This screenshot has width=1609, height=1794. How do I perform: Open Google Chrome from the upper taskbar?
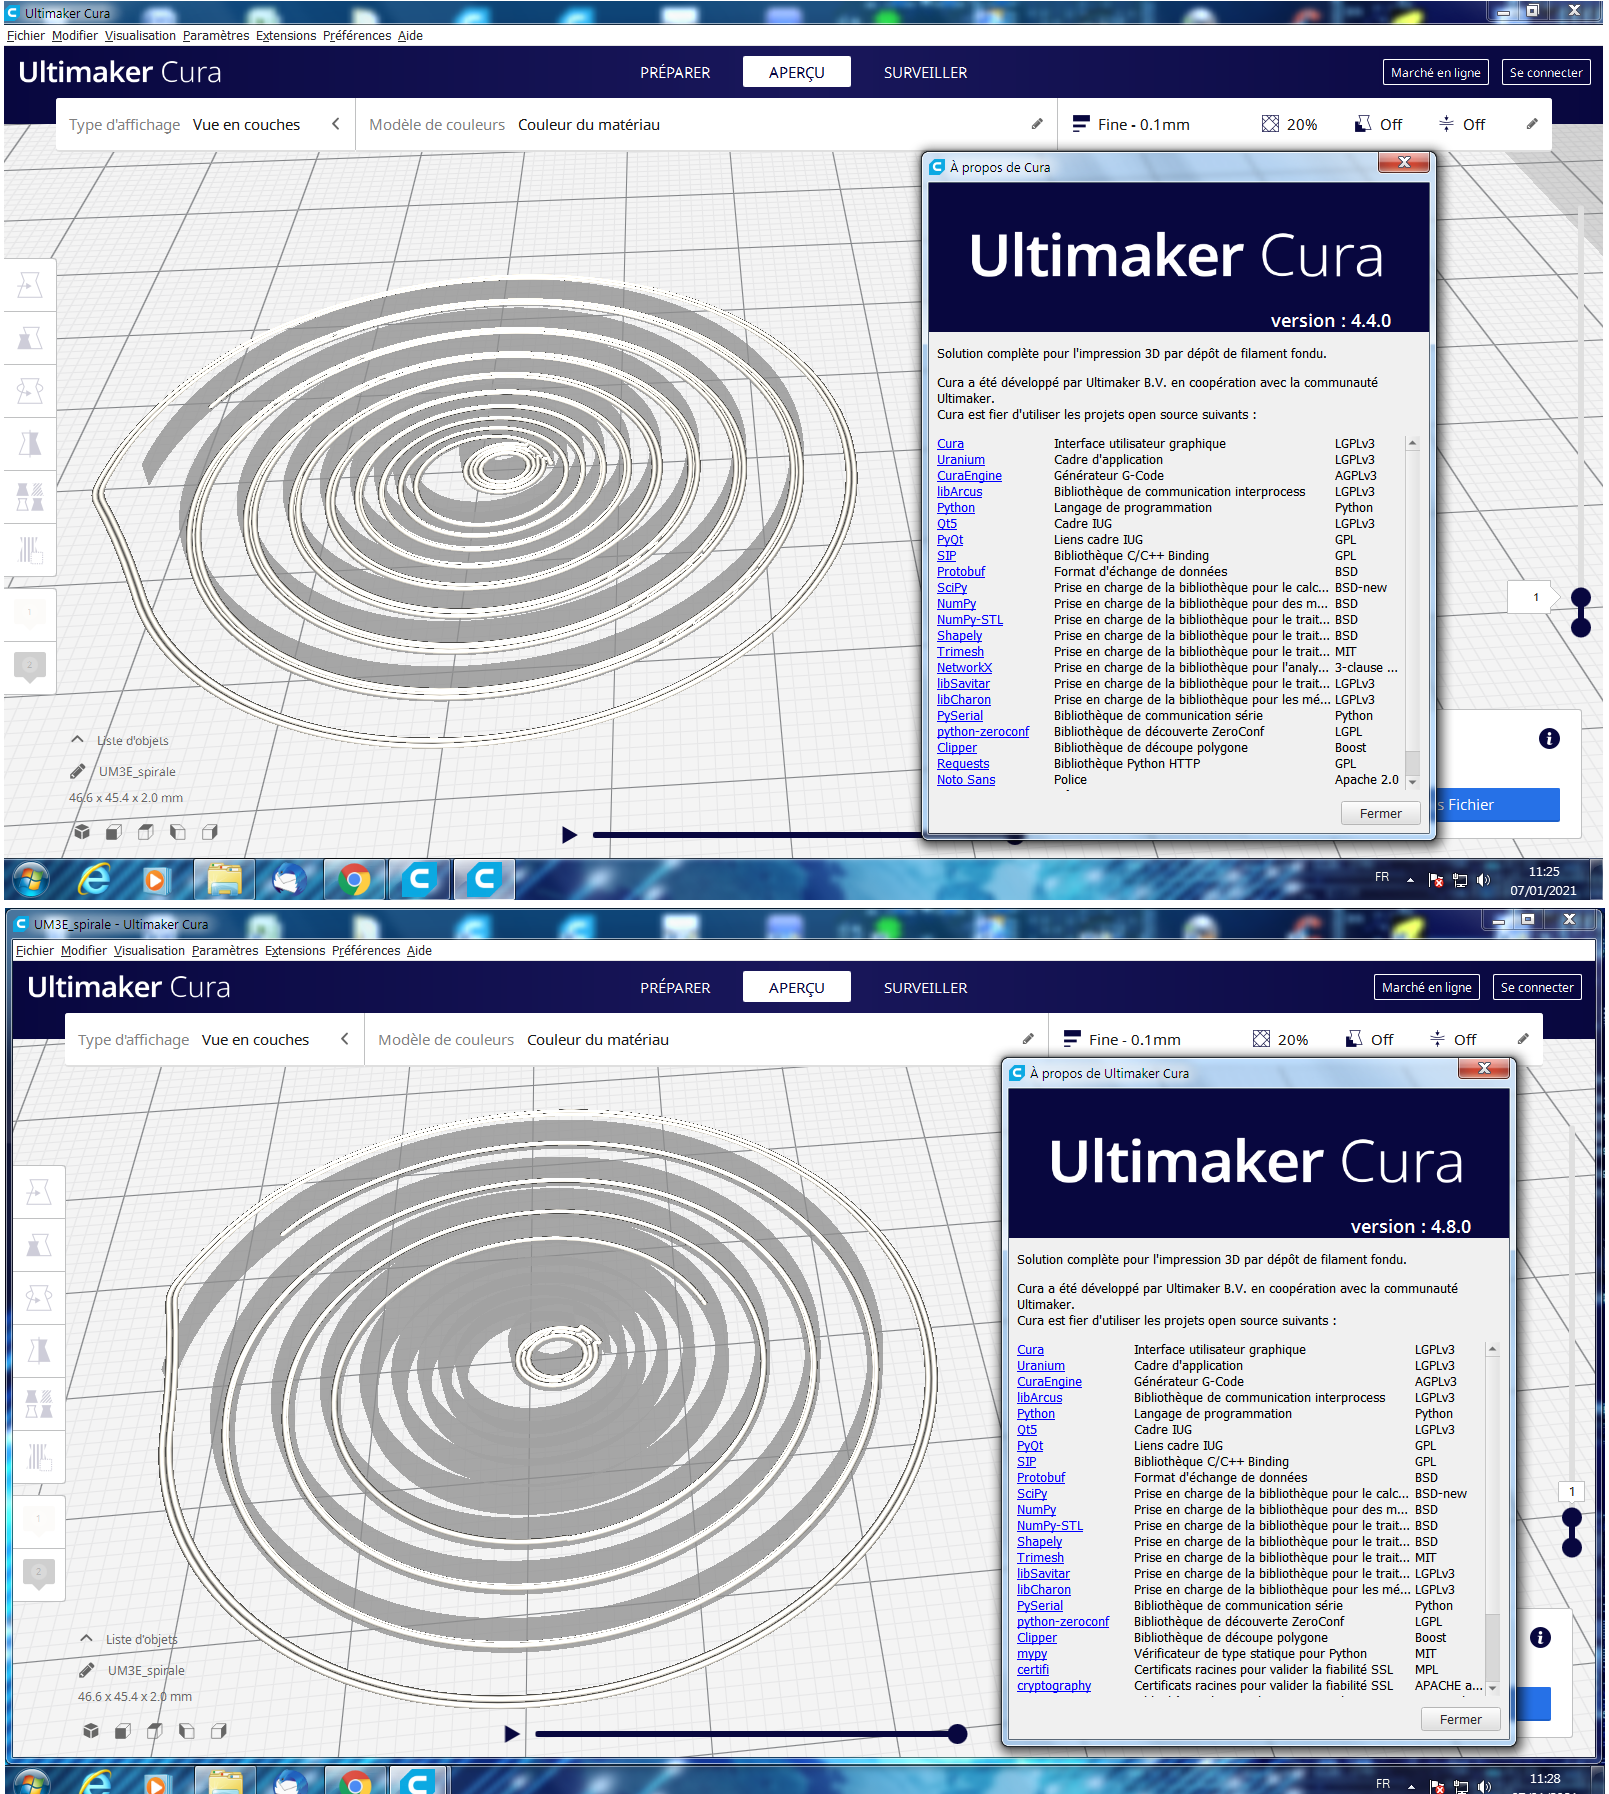[x=353, y=879]
